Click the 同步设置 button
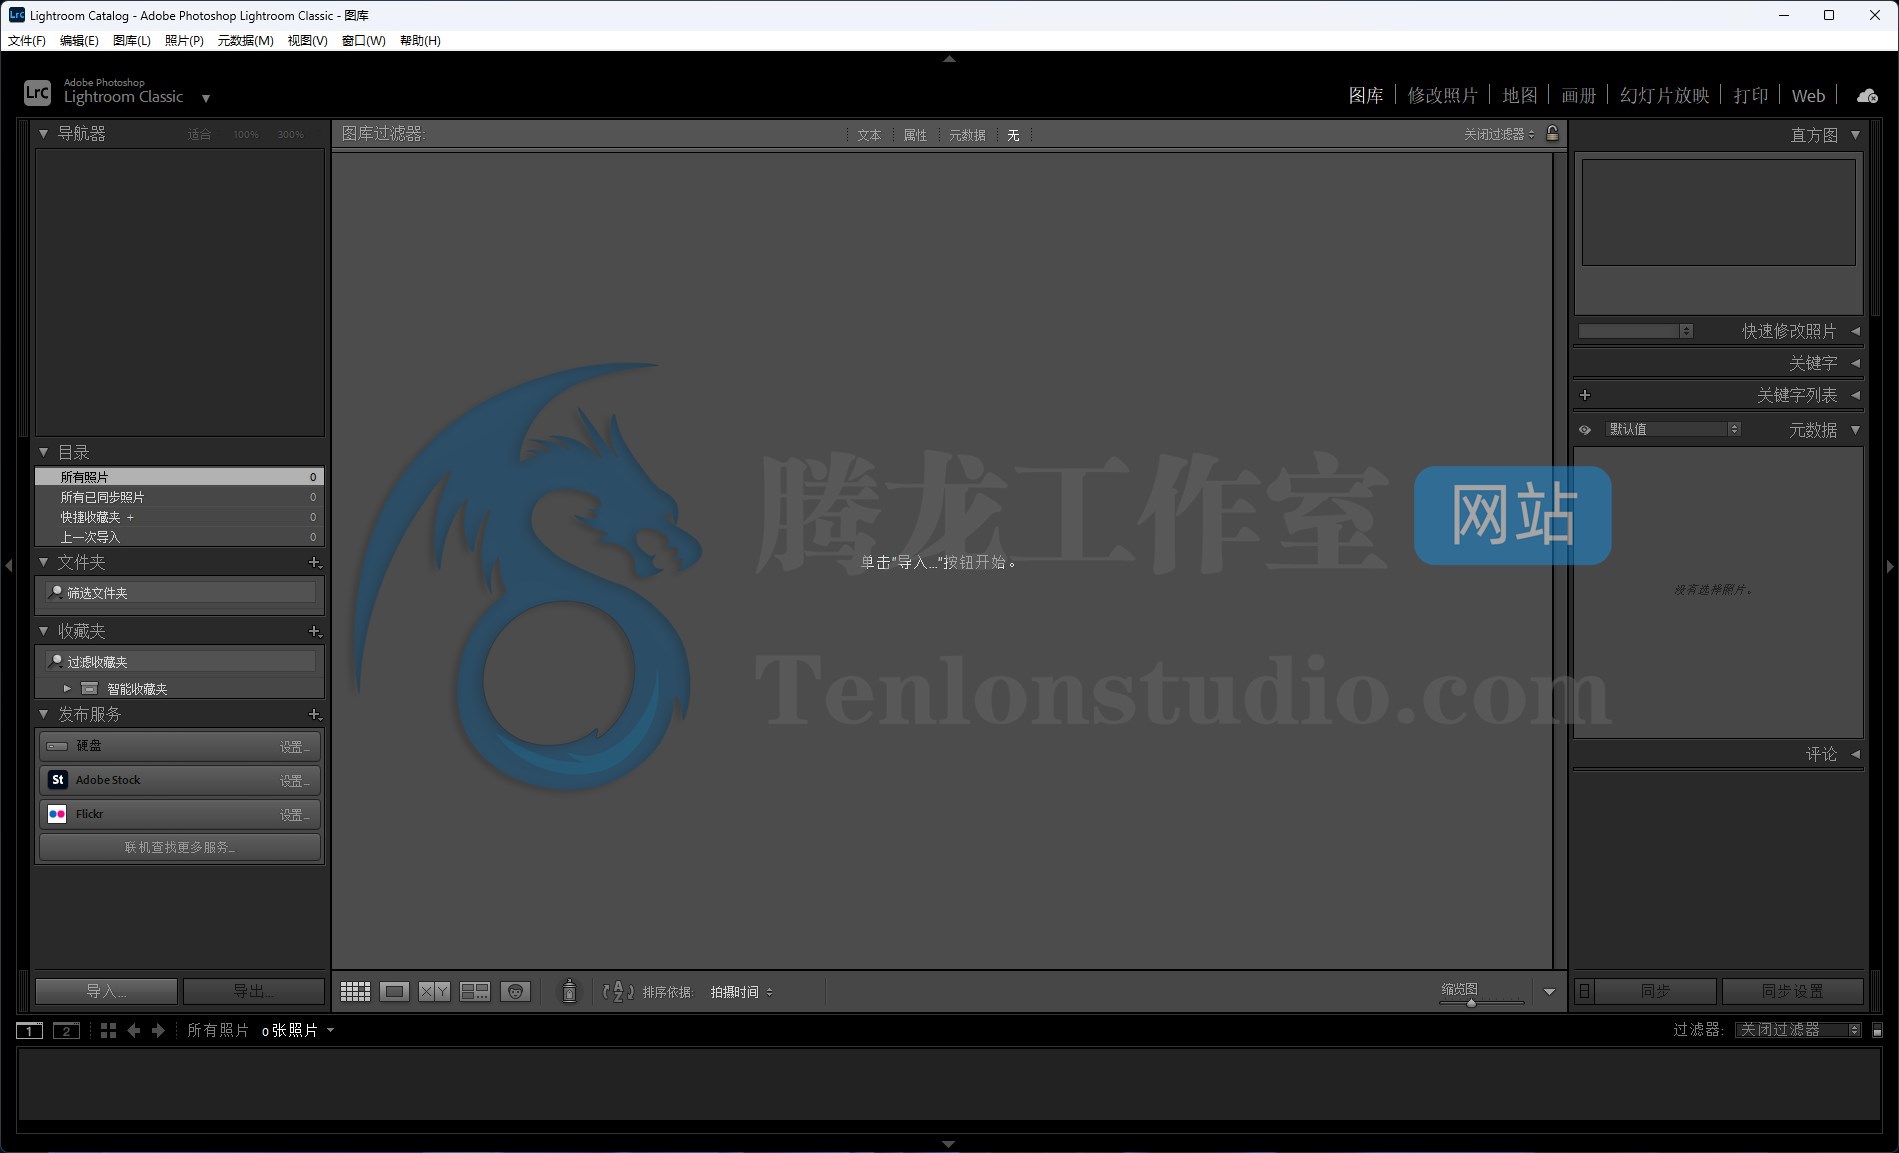Screen dimensions: 1899x1153 coord(1792,992)
